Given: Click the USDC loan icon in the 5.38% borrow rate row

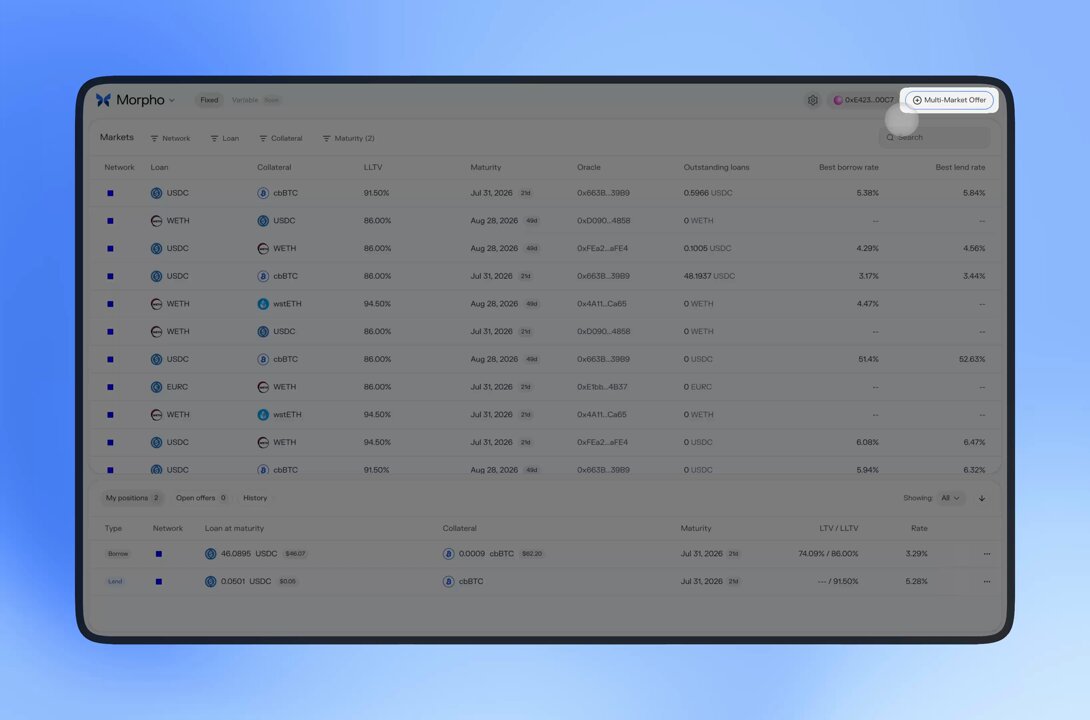Looking at the screenshot, I should click(x=156, y=193).
